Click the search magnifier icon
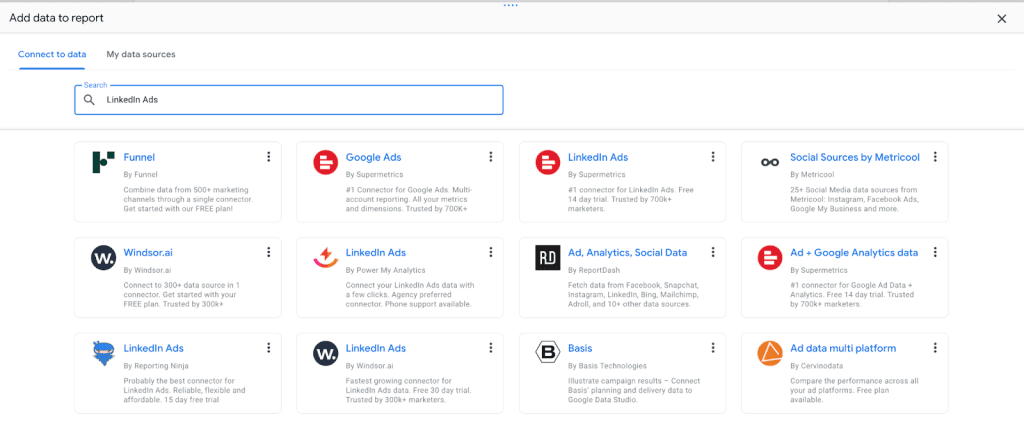 [x=89, y=100]
